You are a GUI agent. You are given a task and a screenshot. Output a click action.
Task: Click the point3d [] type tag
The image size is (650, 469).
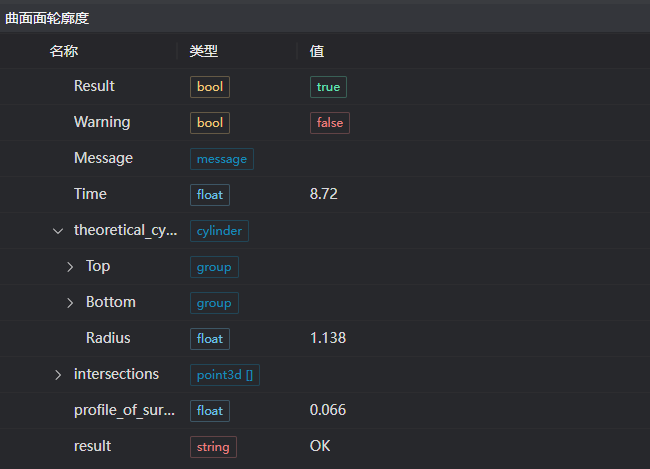tap(225, 375)
